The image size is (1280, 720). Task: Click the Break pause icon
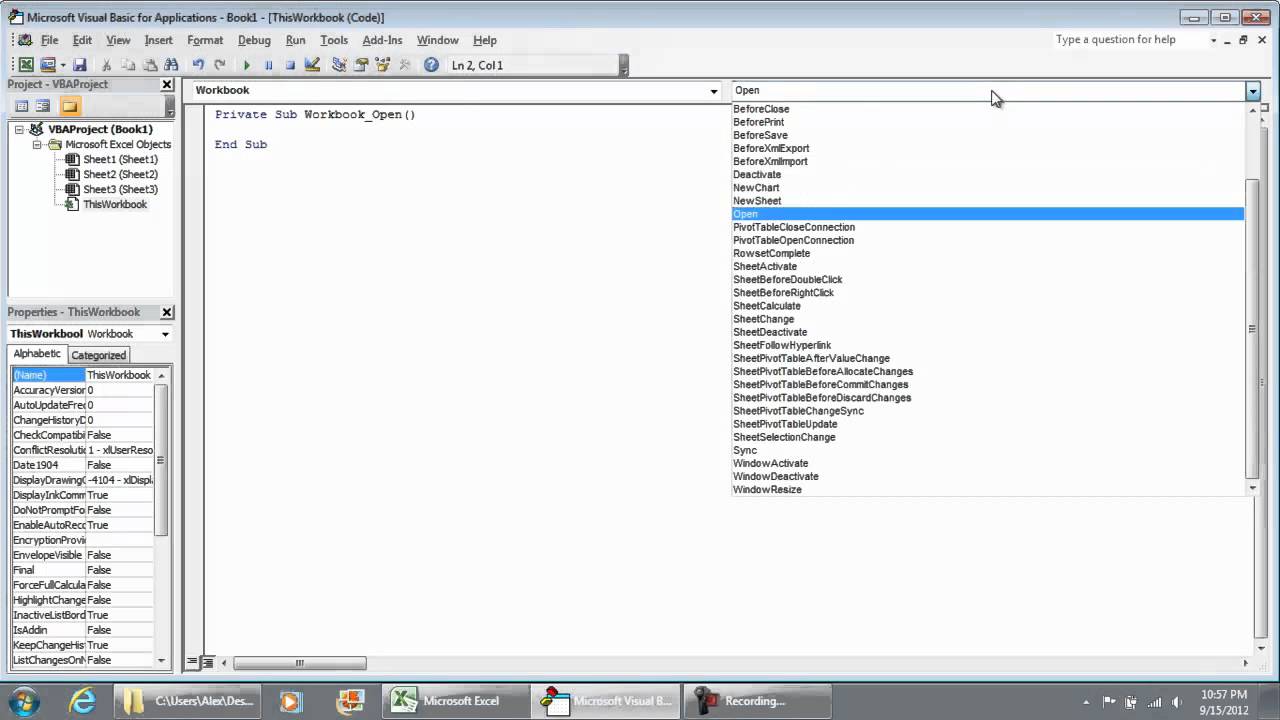point(268,65)
